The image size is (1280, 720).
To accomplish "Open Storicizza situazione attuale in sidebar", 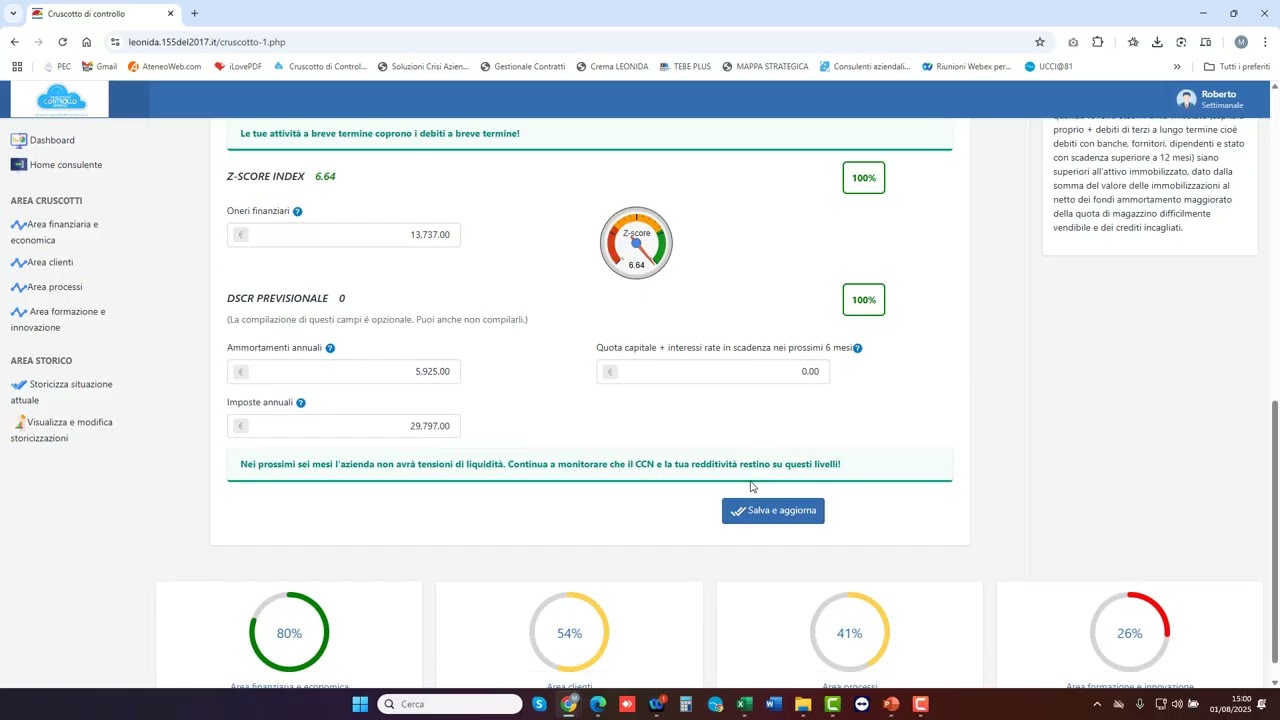I will point(70,385).
